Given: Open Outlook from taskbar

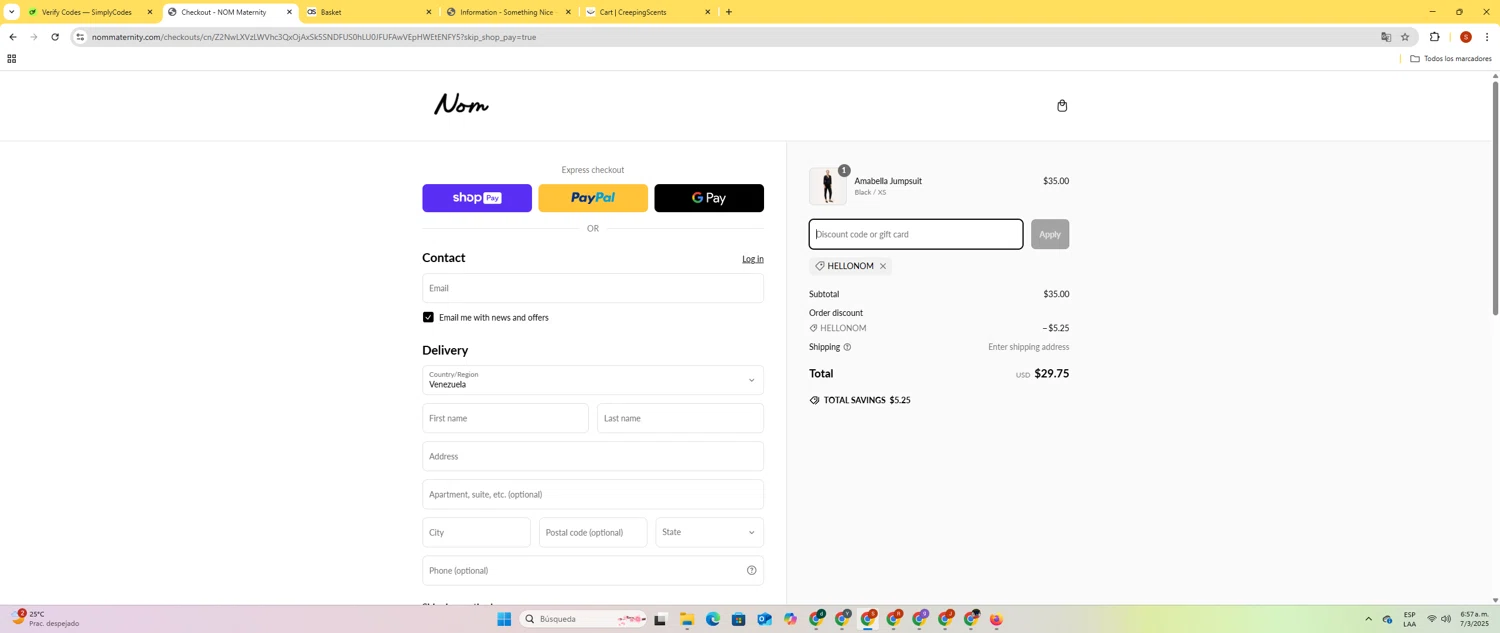Looking at the screenshot, I should pyautogui.click(x=764, y=619).
